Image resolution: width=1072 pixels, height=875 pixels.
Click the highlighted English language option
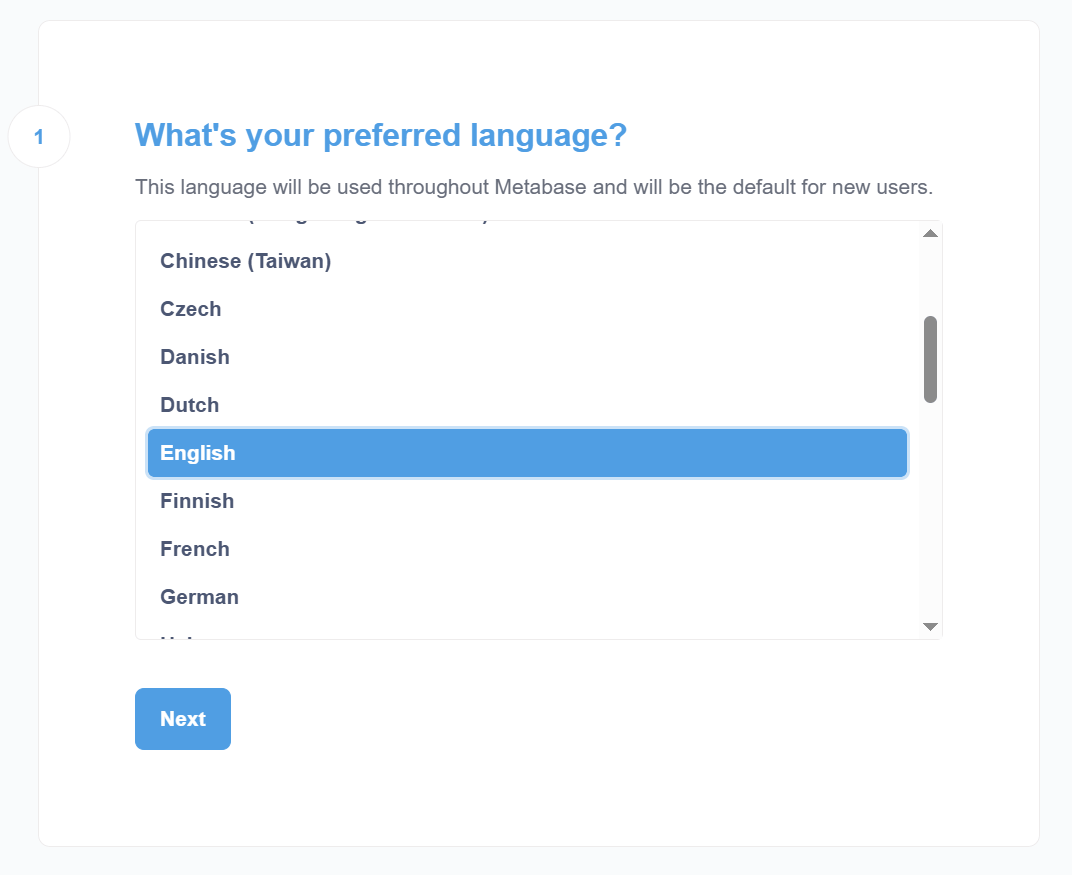pos(198,453)
